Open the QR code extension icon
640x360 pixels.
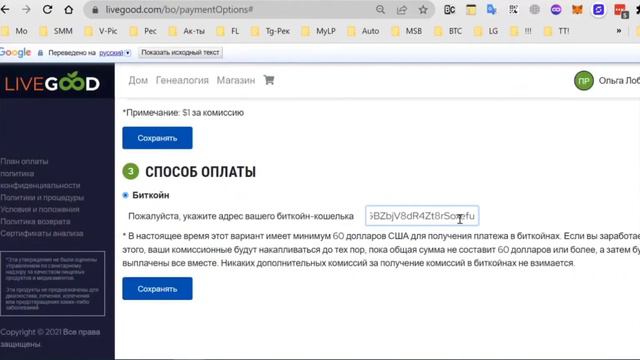point(513,9)
